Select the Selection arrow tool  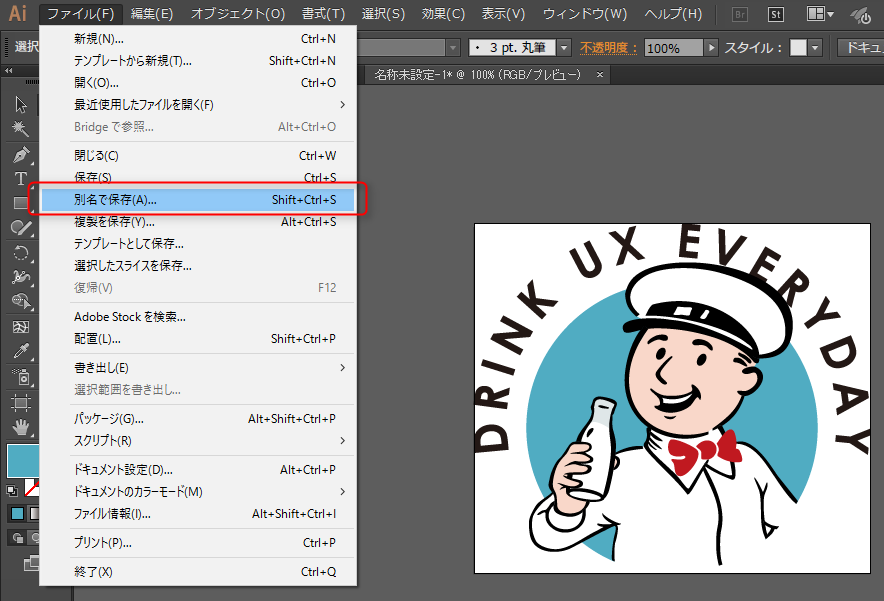pos(20,104)
